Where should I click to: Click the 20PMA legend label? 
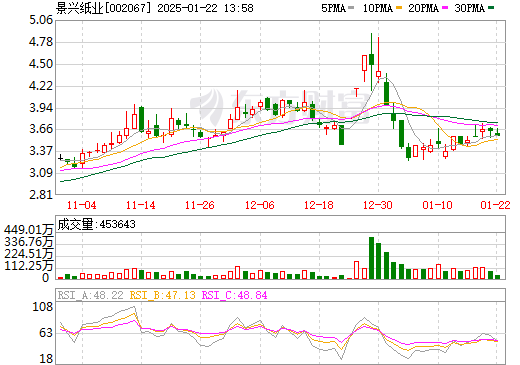(423, 8)
